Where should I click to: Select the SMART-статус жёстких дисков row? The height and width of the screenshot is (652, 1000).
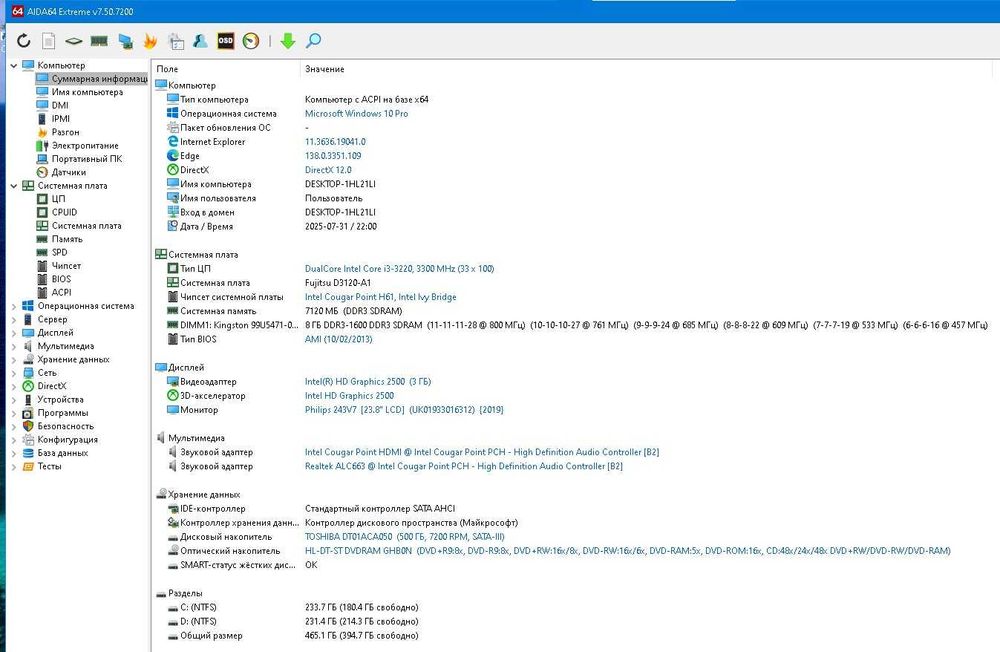[x=242, y=565]
